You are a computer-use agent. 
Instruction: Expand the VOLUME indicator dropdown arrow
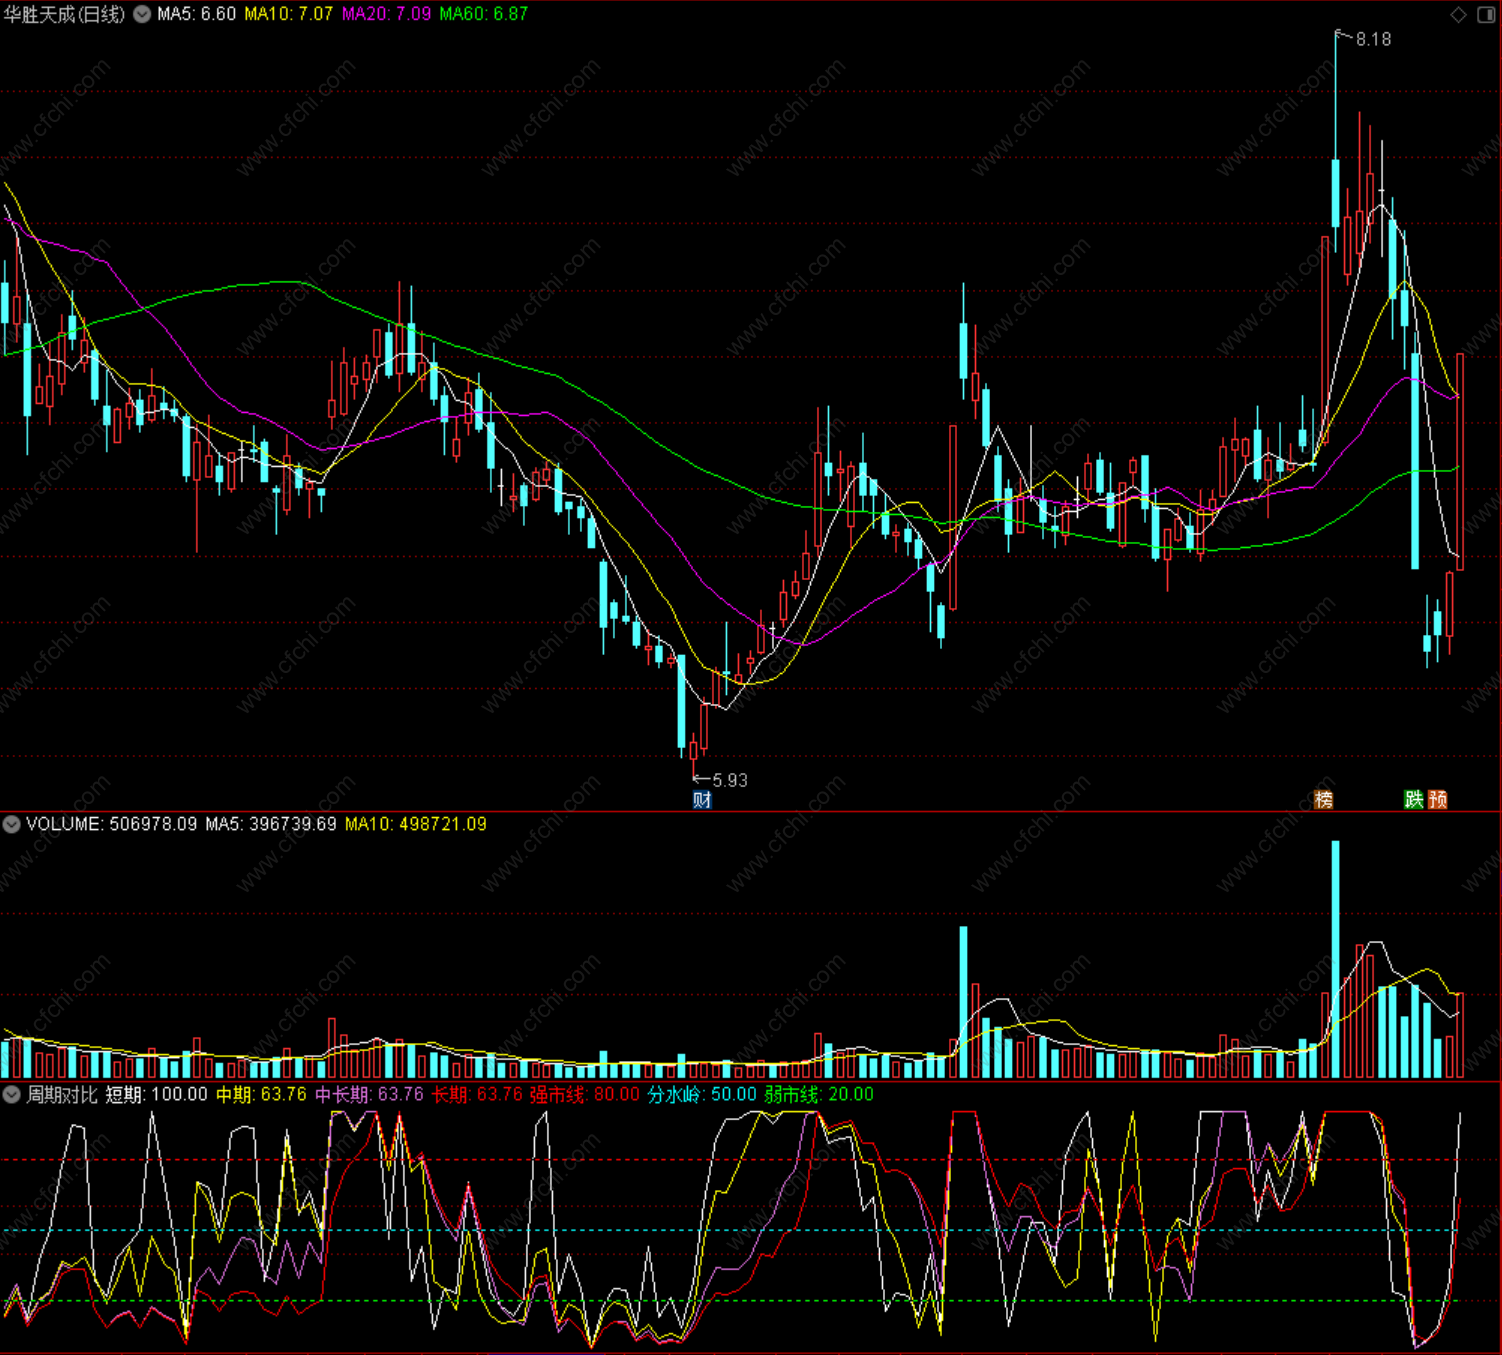click(12, 824)
